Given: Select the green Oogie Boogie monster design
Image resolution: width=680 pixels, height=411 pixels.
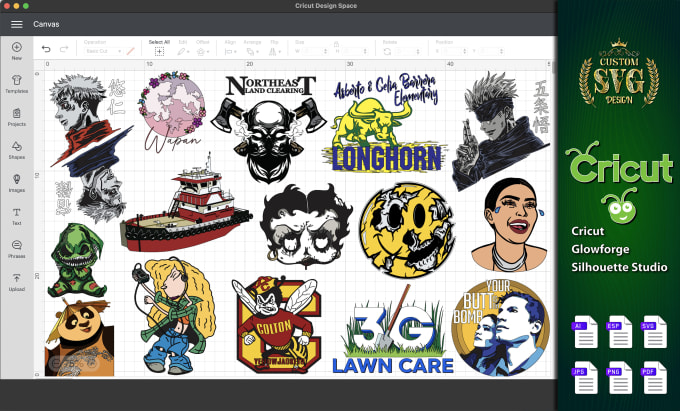Looking at the screenshot, I should coord(77,260).
